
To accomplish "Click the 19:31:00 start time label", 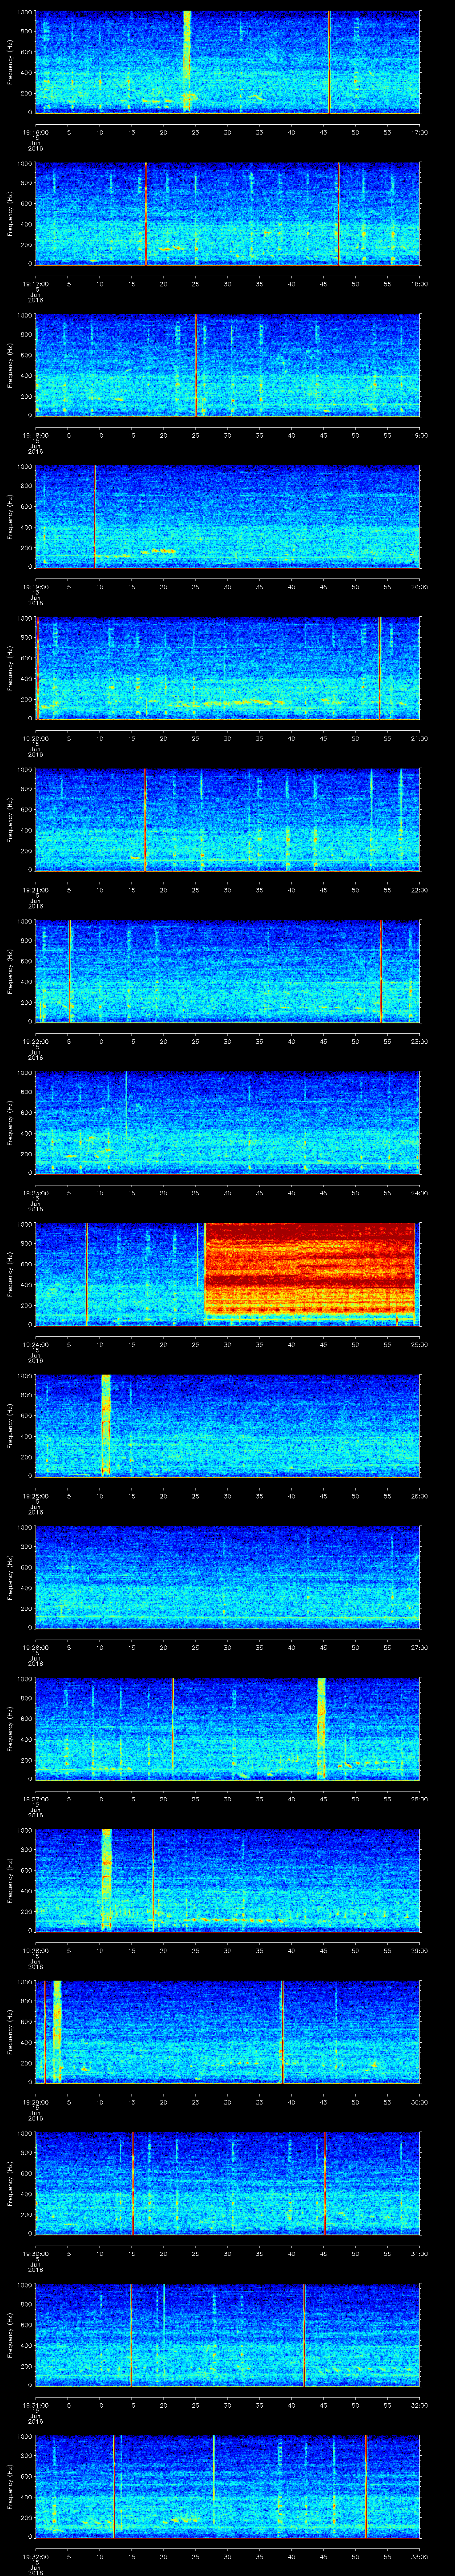I will tap(35, 2404).
